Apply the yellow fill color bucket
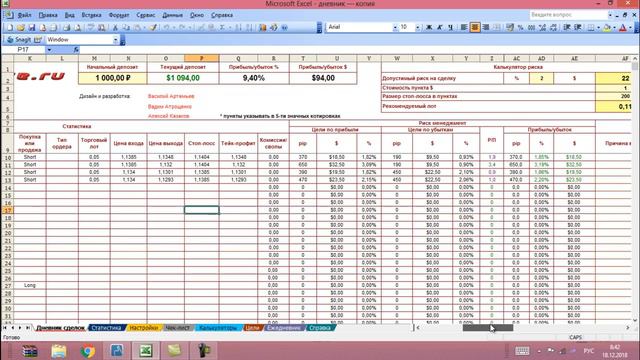 [x=607, y=27]
